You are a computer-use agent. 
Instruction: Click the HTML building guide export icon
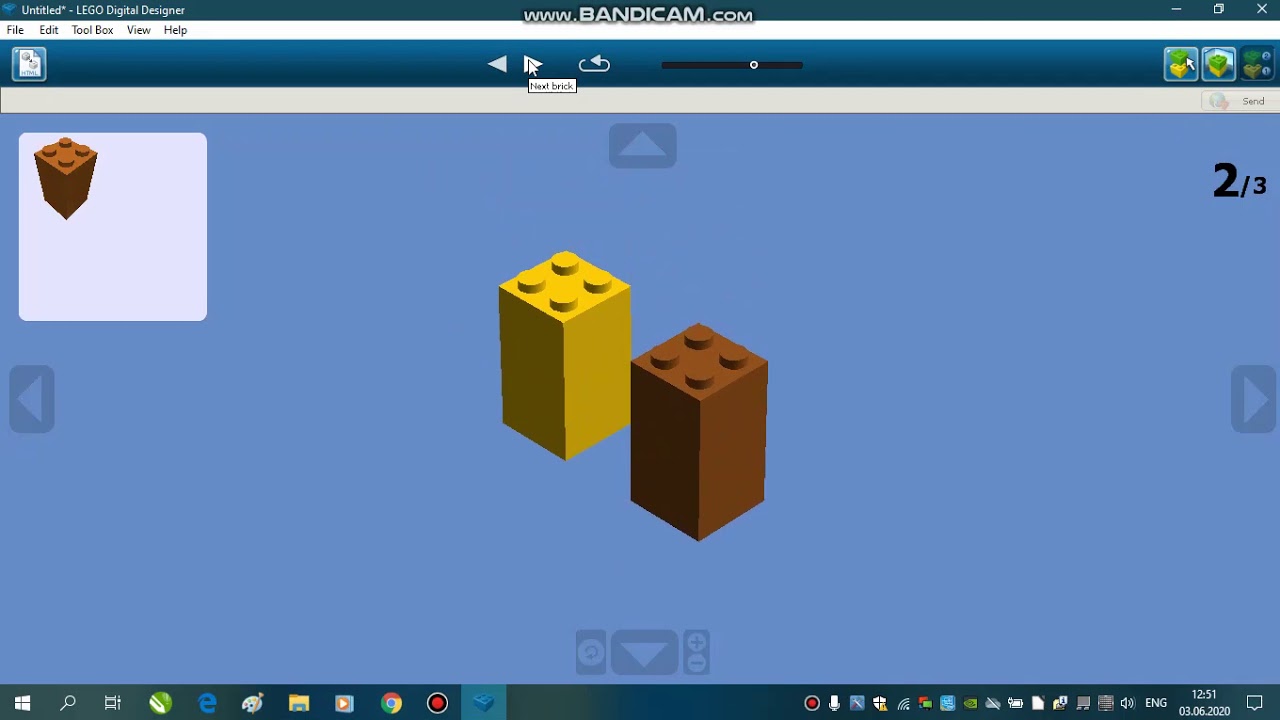[x=29, y=64]
